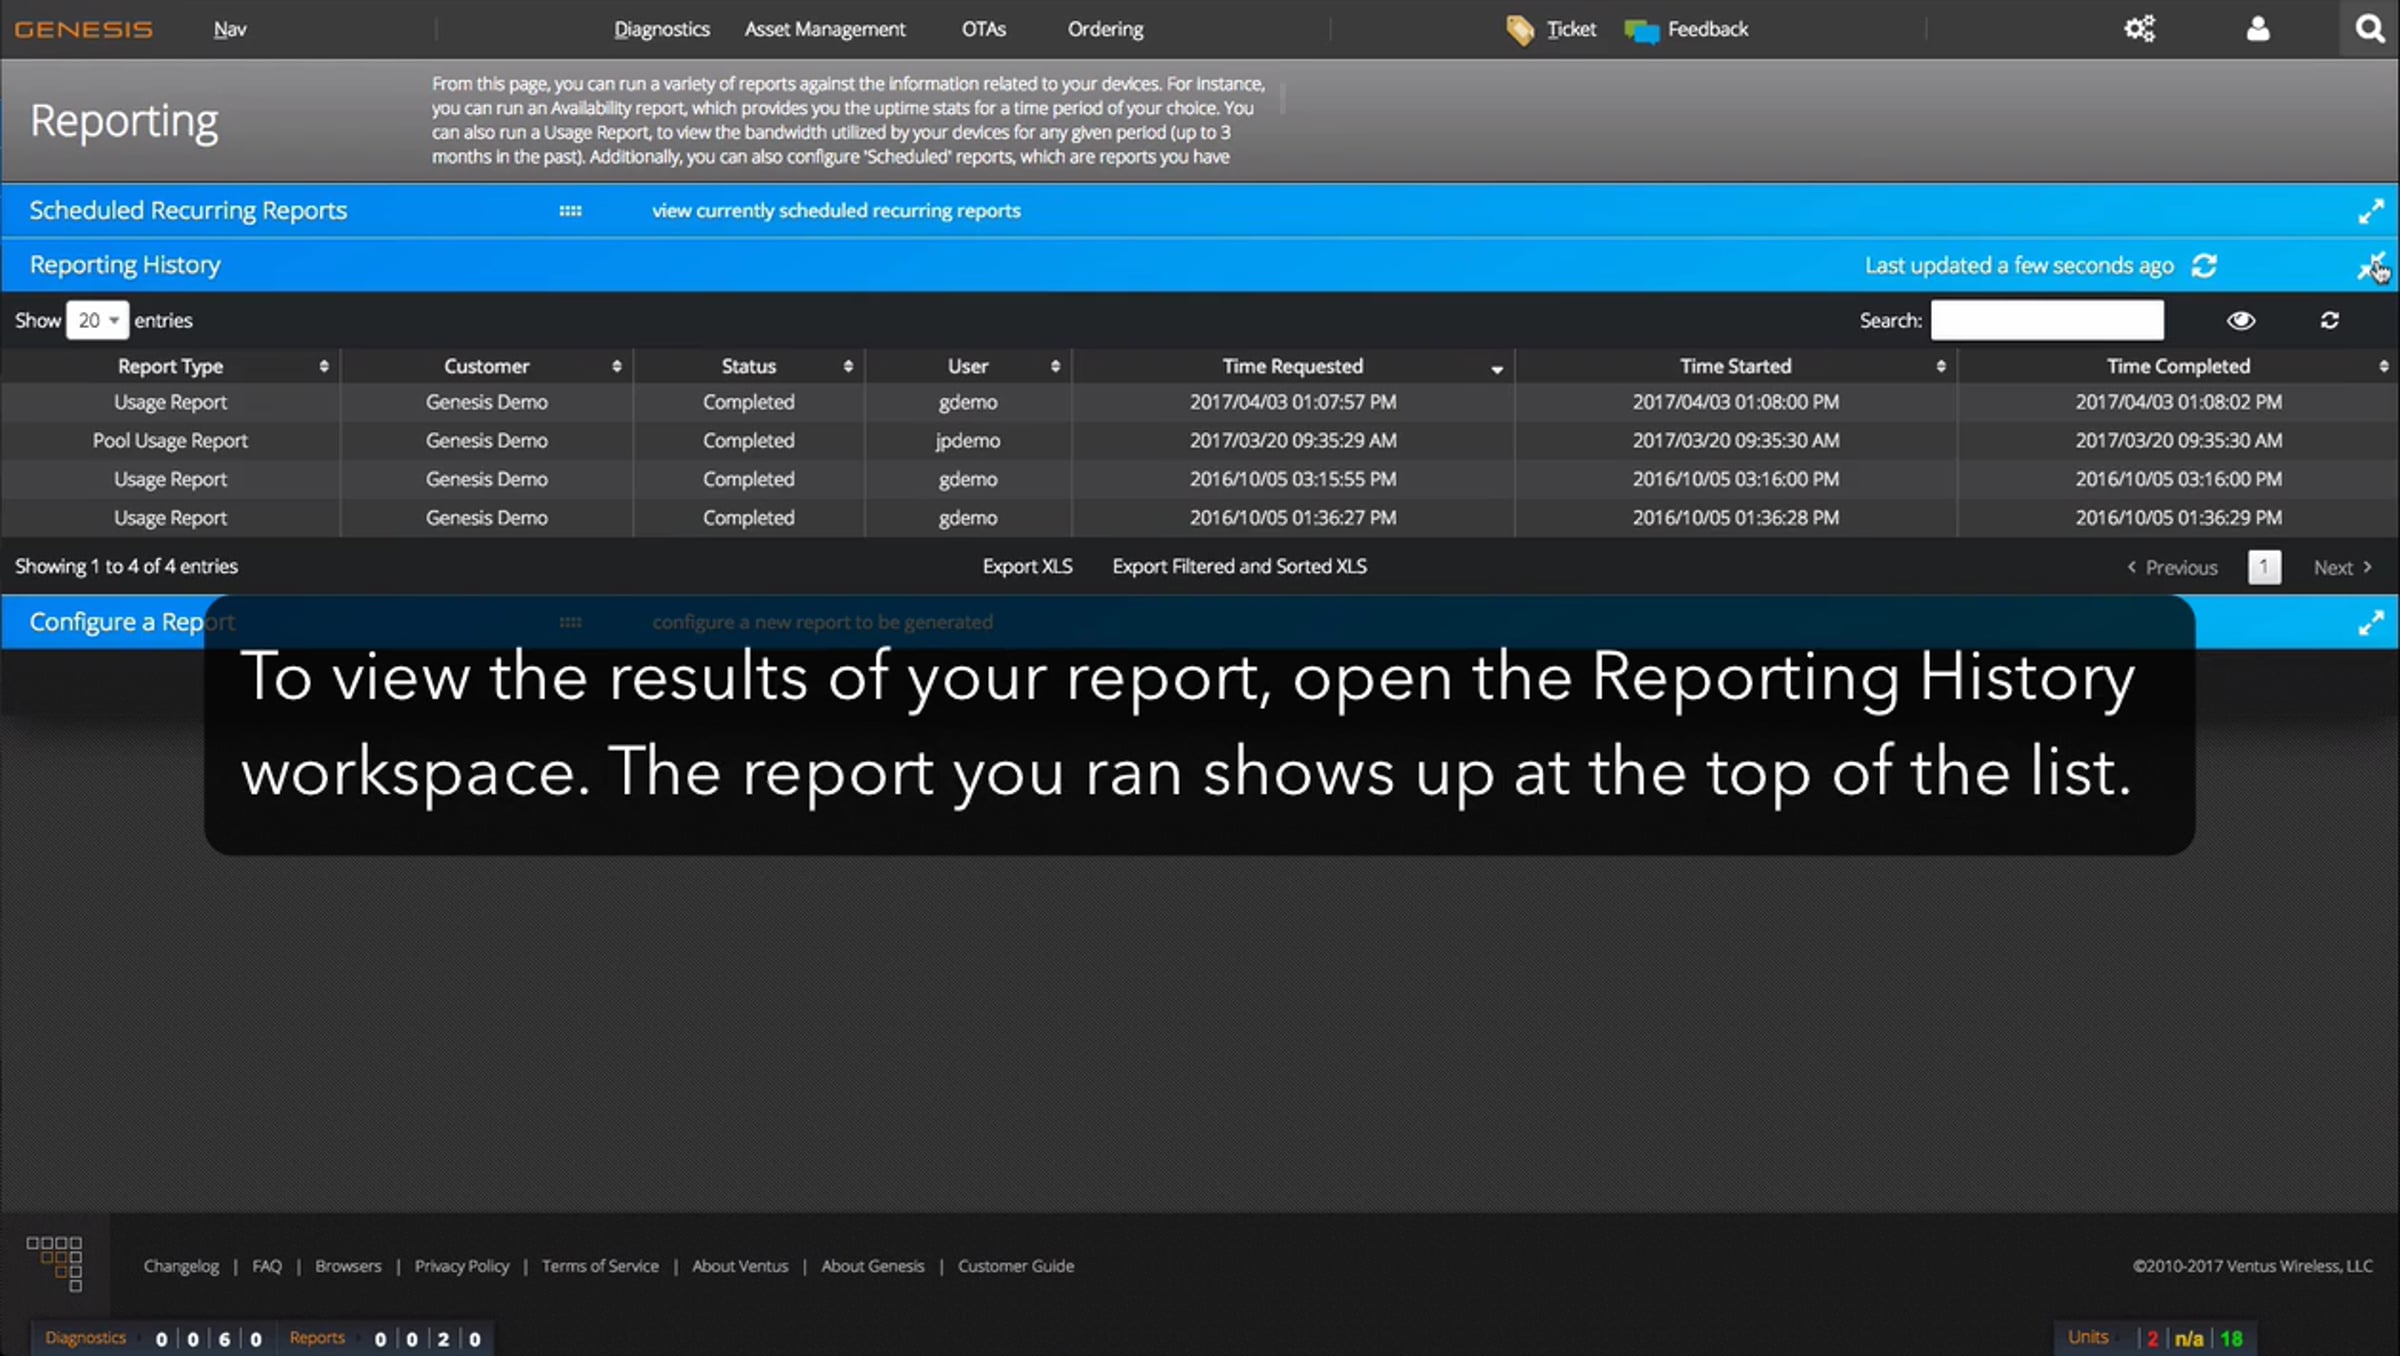Image resolution: width=2400 pixels, height=1356 pixels.
Task: Click the grid squares logo in footer
Action: pos(55,1264)
